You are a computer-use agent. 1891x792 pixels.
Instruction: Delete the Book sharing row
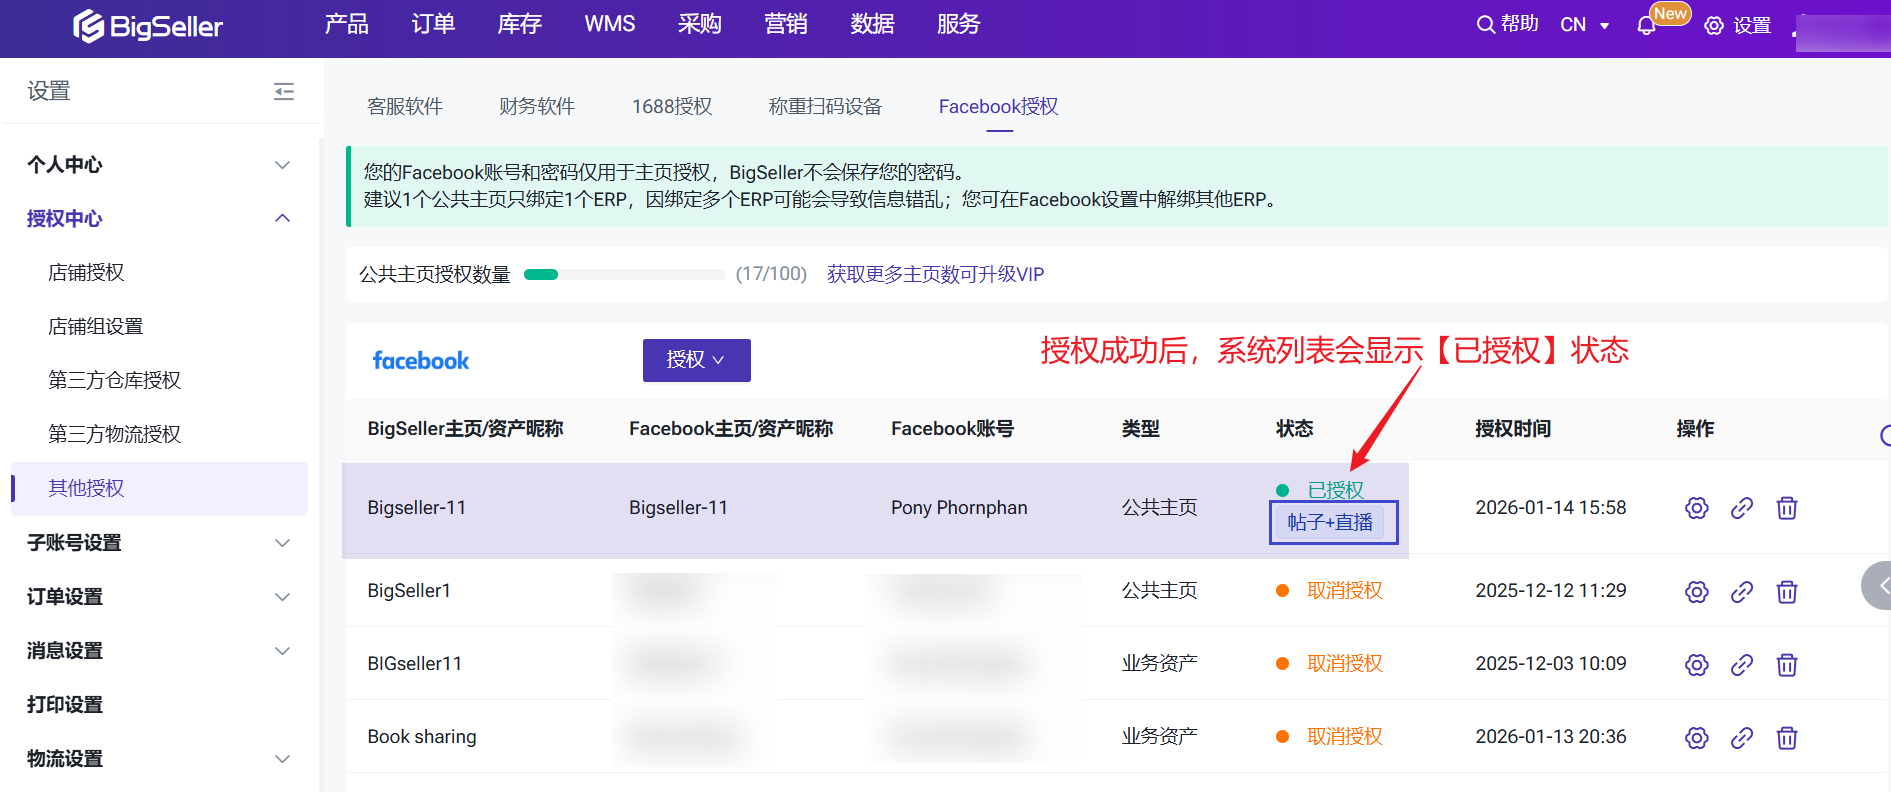pyautogui.click(x=1786, y=737)
